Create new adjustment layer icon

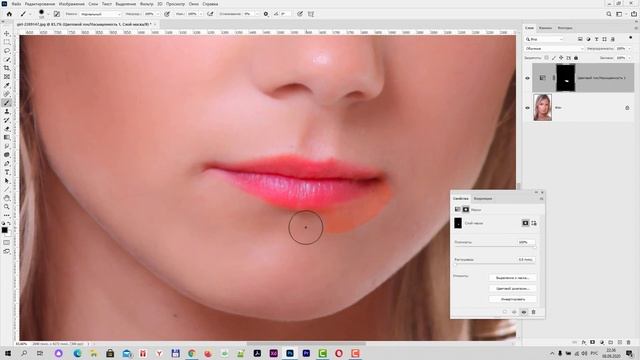[x=602, y=342]
